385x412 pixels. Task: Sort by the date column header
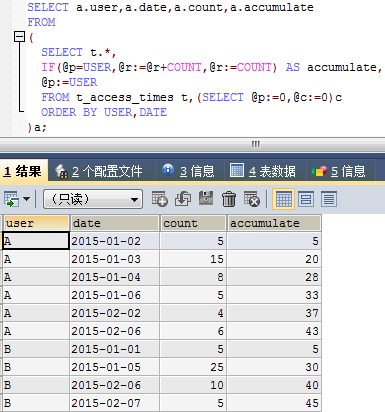[114, 223]
